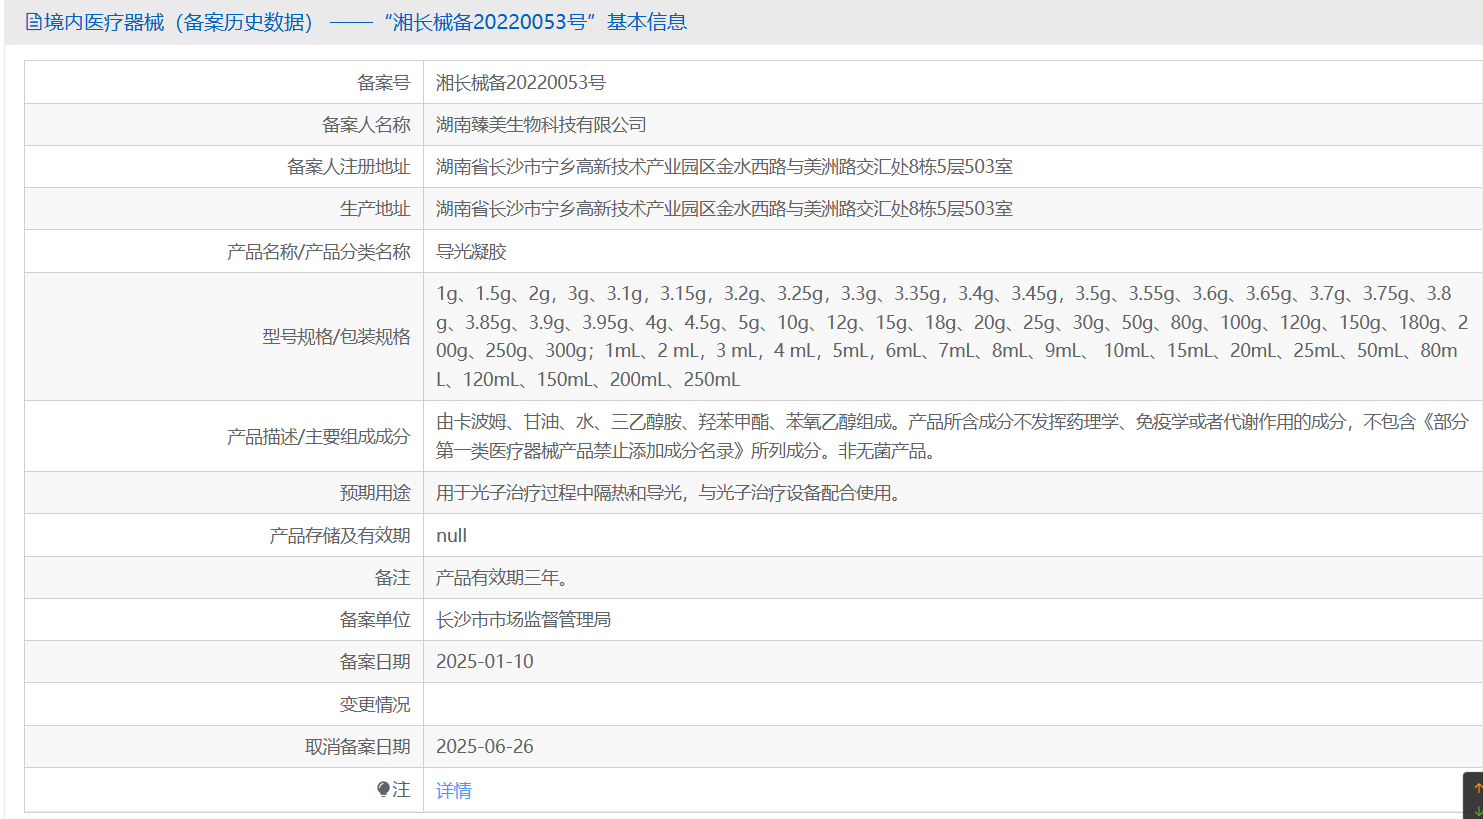
Task: Click the lightbulb icon beside 注
Action: point(383,790)
